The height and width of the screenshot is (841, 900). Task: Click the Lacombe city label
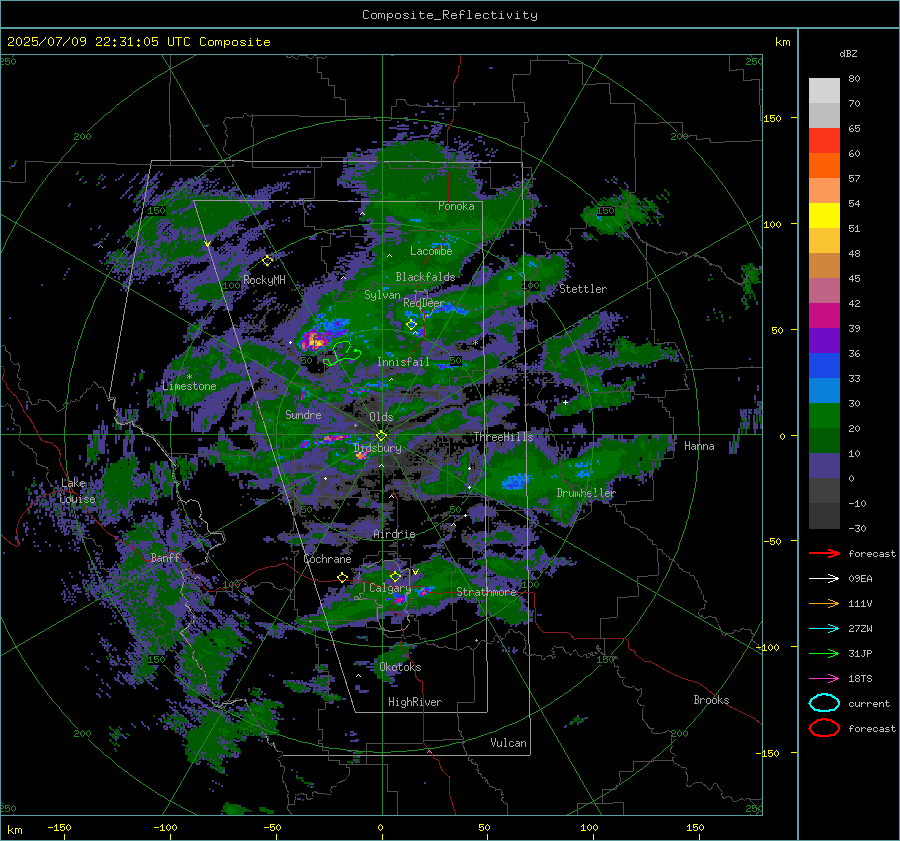(431, 251)
